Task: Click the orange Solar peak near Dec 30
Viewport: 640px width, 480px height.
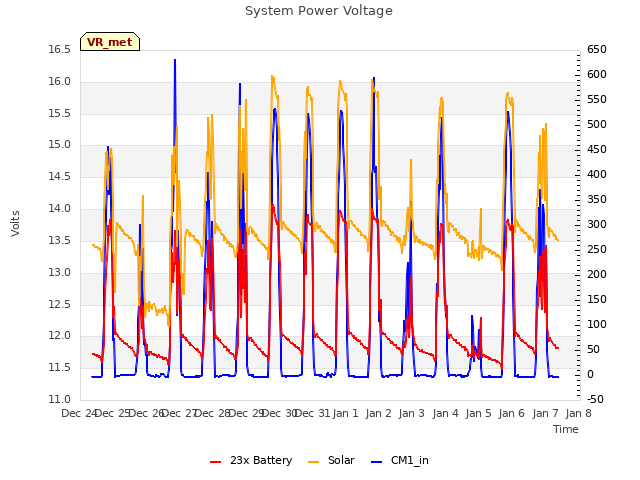Action: [x=273, y=77]
